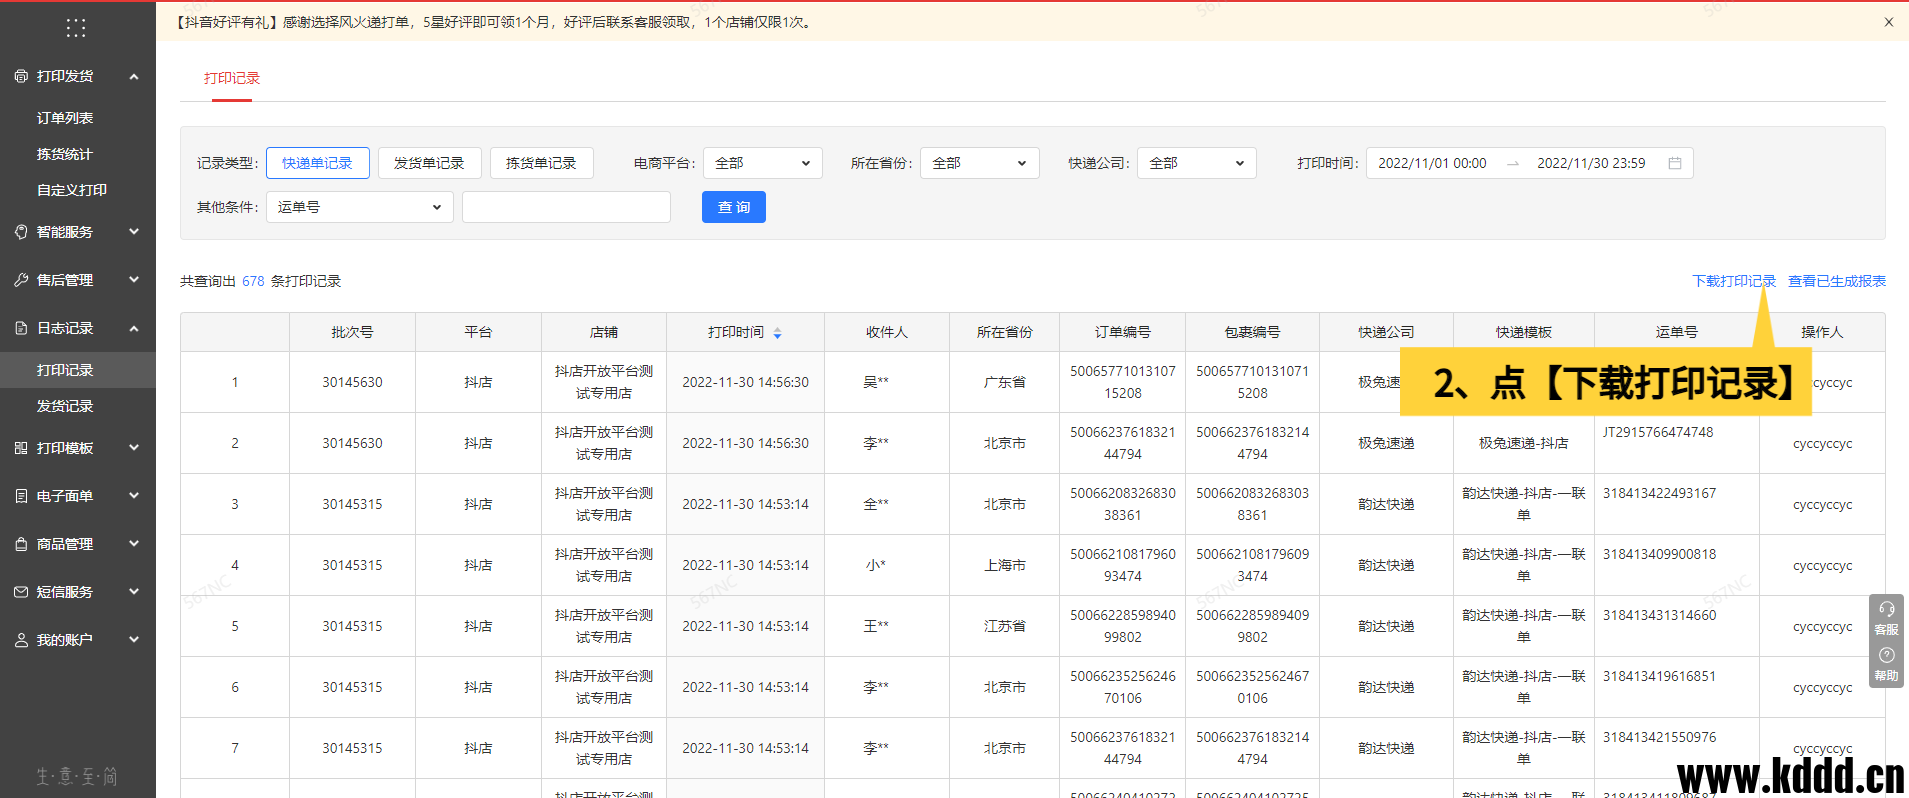Click end date 2022/11/30 23:59 field
The image size is (1909, 798).
1591,163
